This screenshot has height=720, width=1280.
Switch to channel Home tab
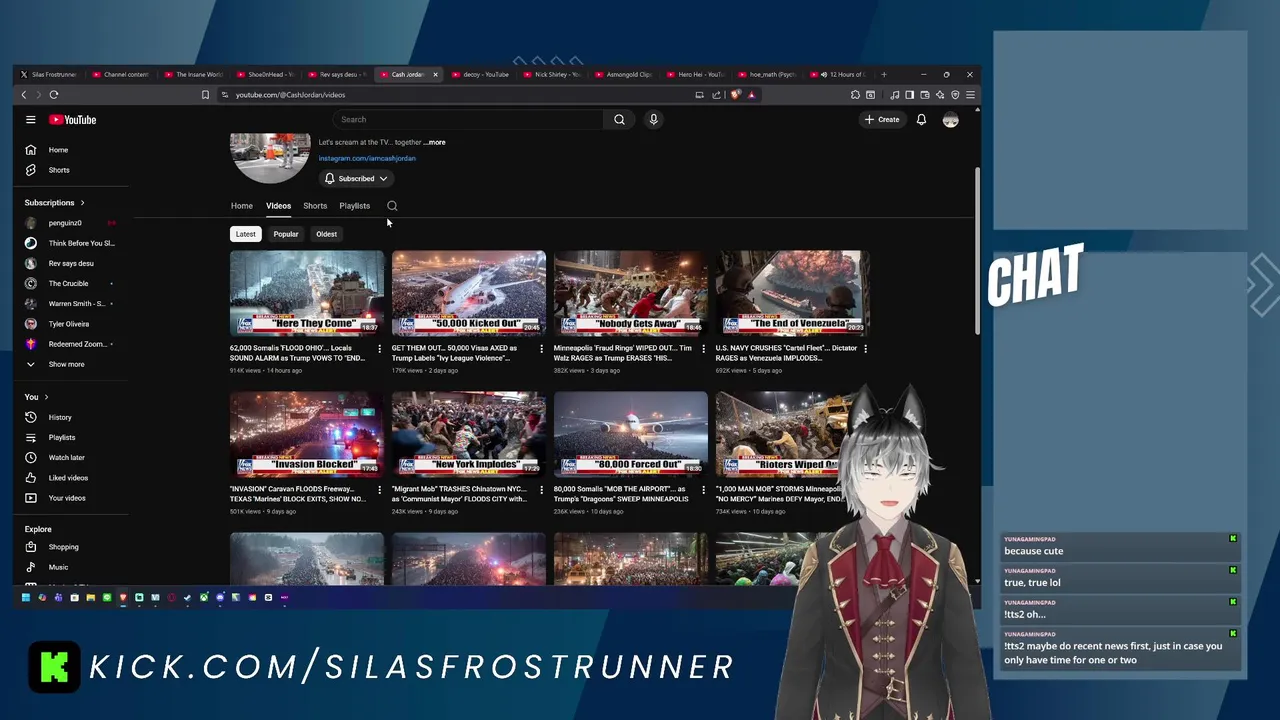click(242, 206)
